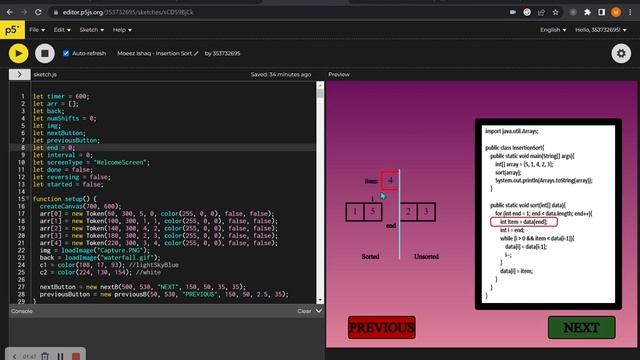The height and width of the screenshot is (360, 640).
Task: Click the loadImage("Capture.PNG") line
Action: (95, 250)
